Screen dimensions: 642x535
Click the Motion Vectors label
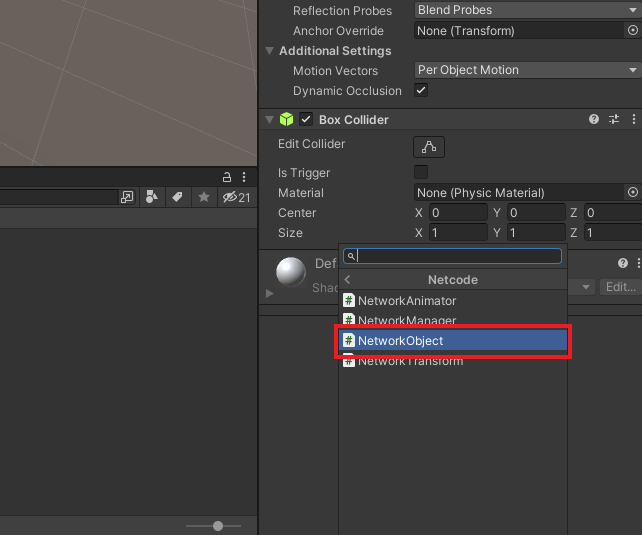[x=335, y=71]
